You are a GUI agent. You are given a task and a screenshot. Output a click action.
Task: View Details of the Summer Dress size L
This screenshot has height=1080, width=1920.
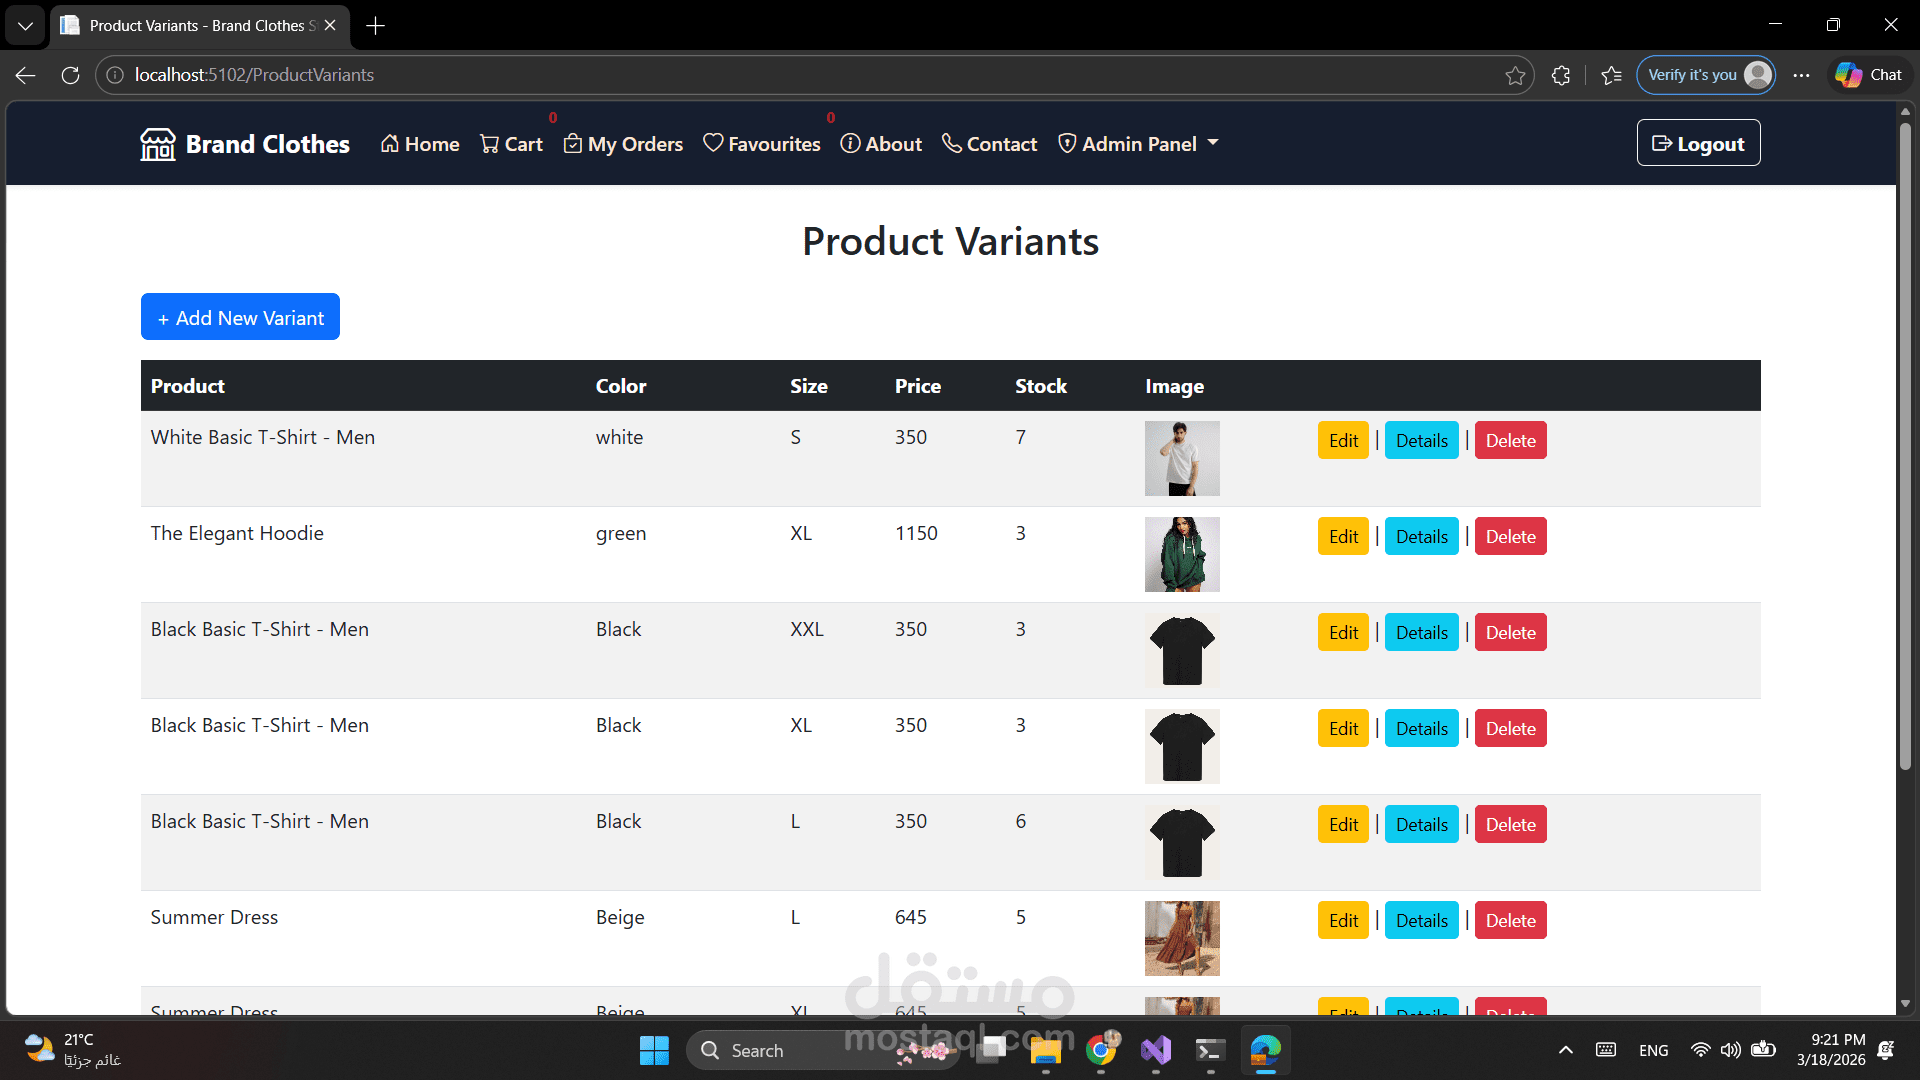pos(1421,921)
